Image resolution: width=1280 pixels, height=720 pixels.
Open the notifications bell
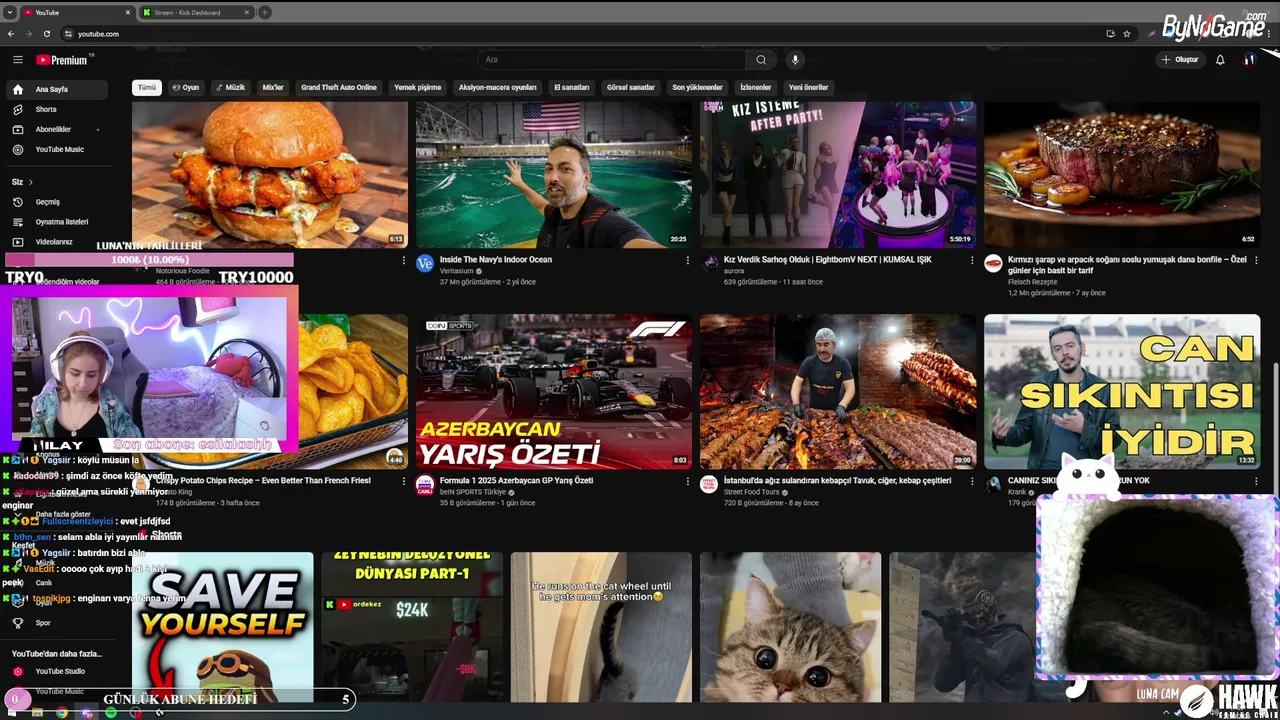[1220, 60]
